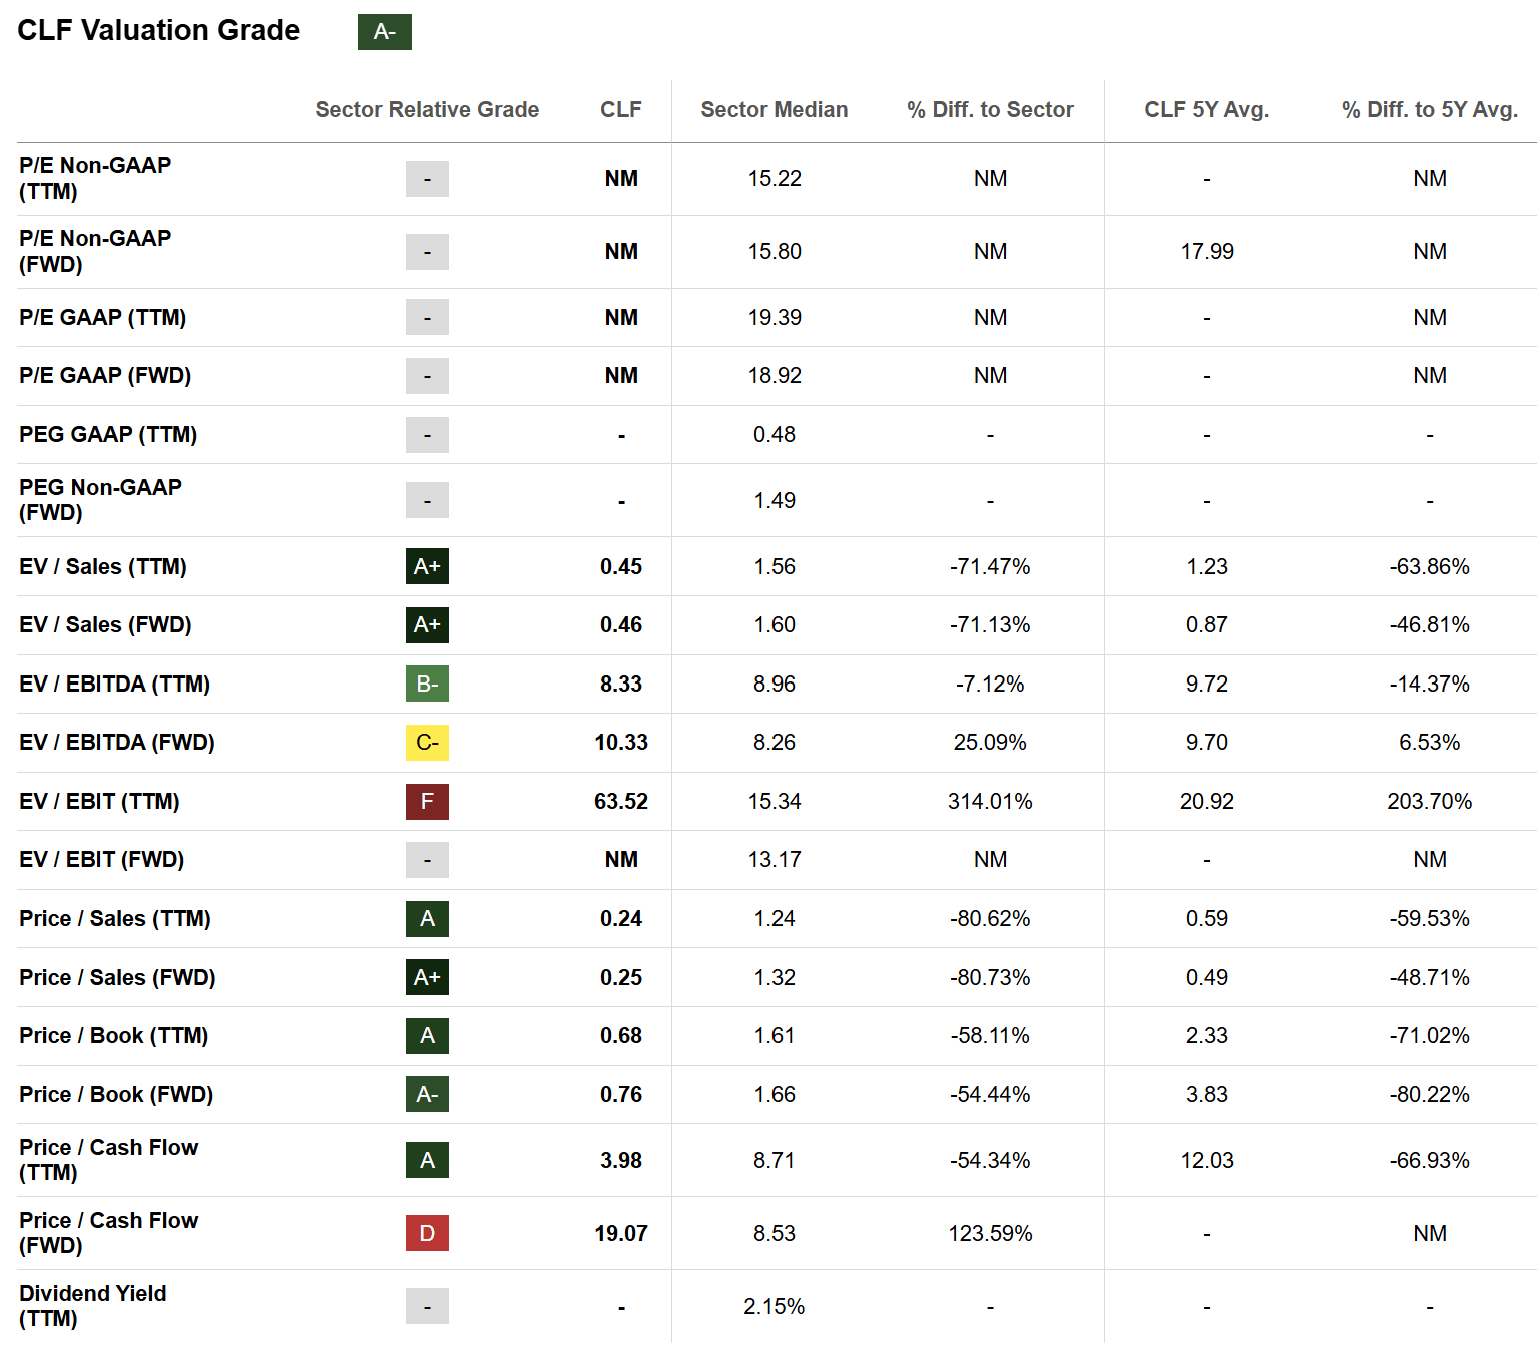
Task: Click the Sector Relative Grade column header
Action: coord(427,110)
